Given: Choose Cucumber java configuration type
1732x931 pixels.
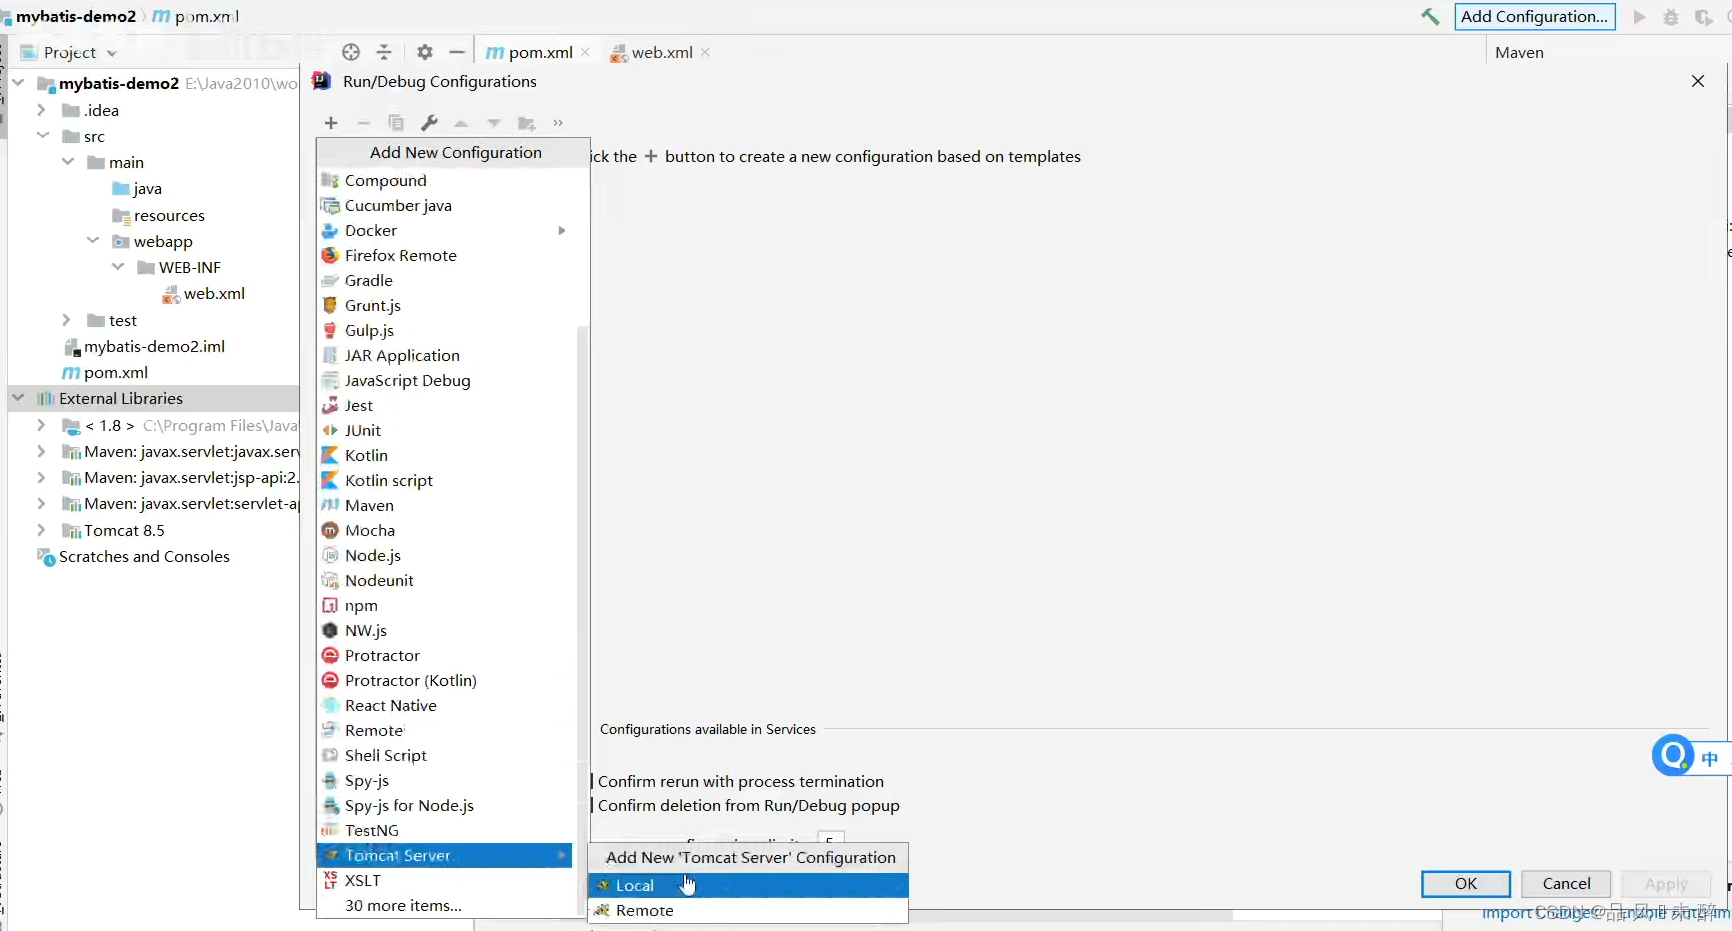Looking at the screenshot, I should point(445,205).
